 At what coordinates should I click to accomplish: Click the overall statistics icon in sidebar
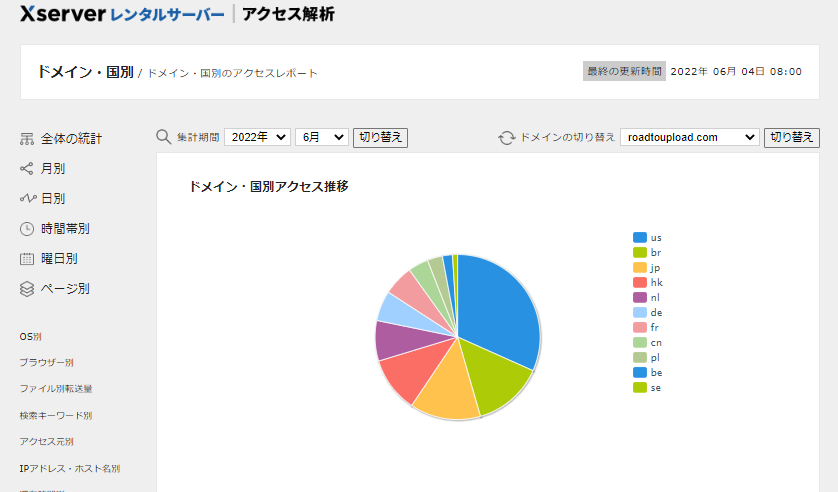tap(27, 138)
